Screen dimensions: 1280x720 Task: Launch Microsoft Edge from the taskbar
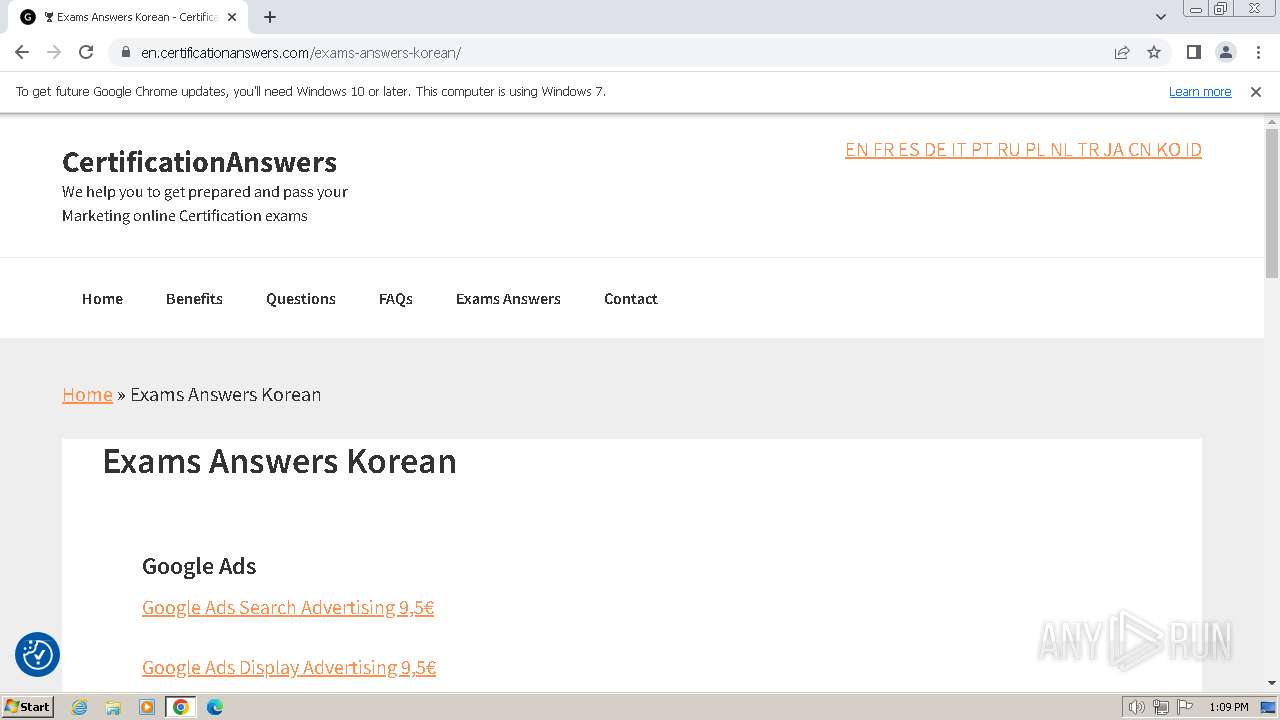pos(215,707)
